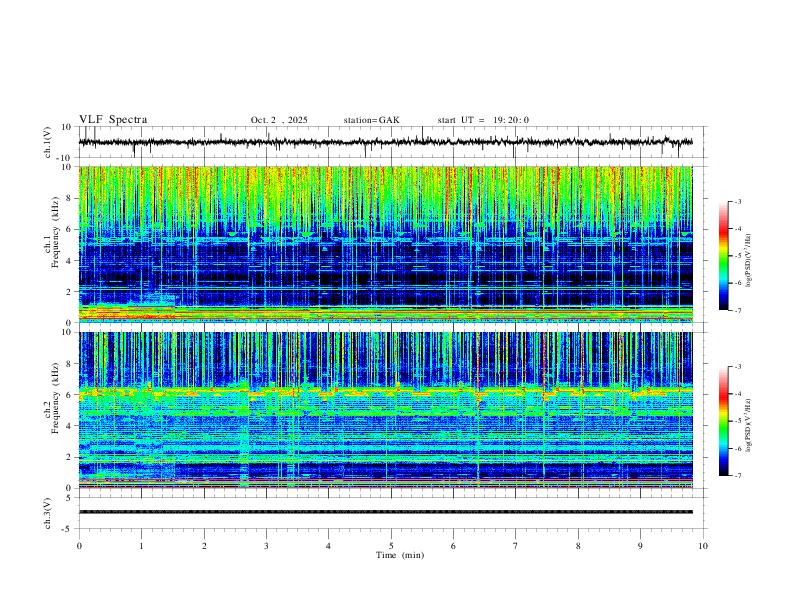Click the lower colorbar beside ch.2 spectrogram
The image size is (792, 612).
723,421
